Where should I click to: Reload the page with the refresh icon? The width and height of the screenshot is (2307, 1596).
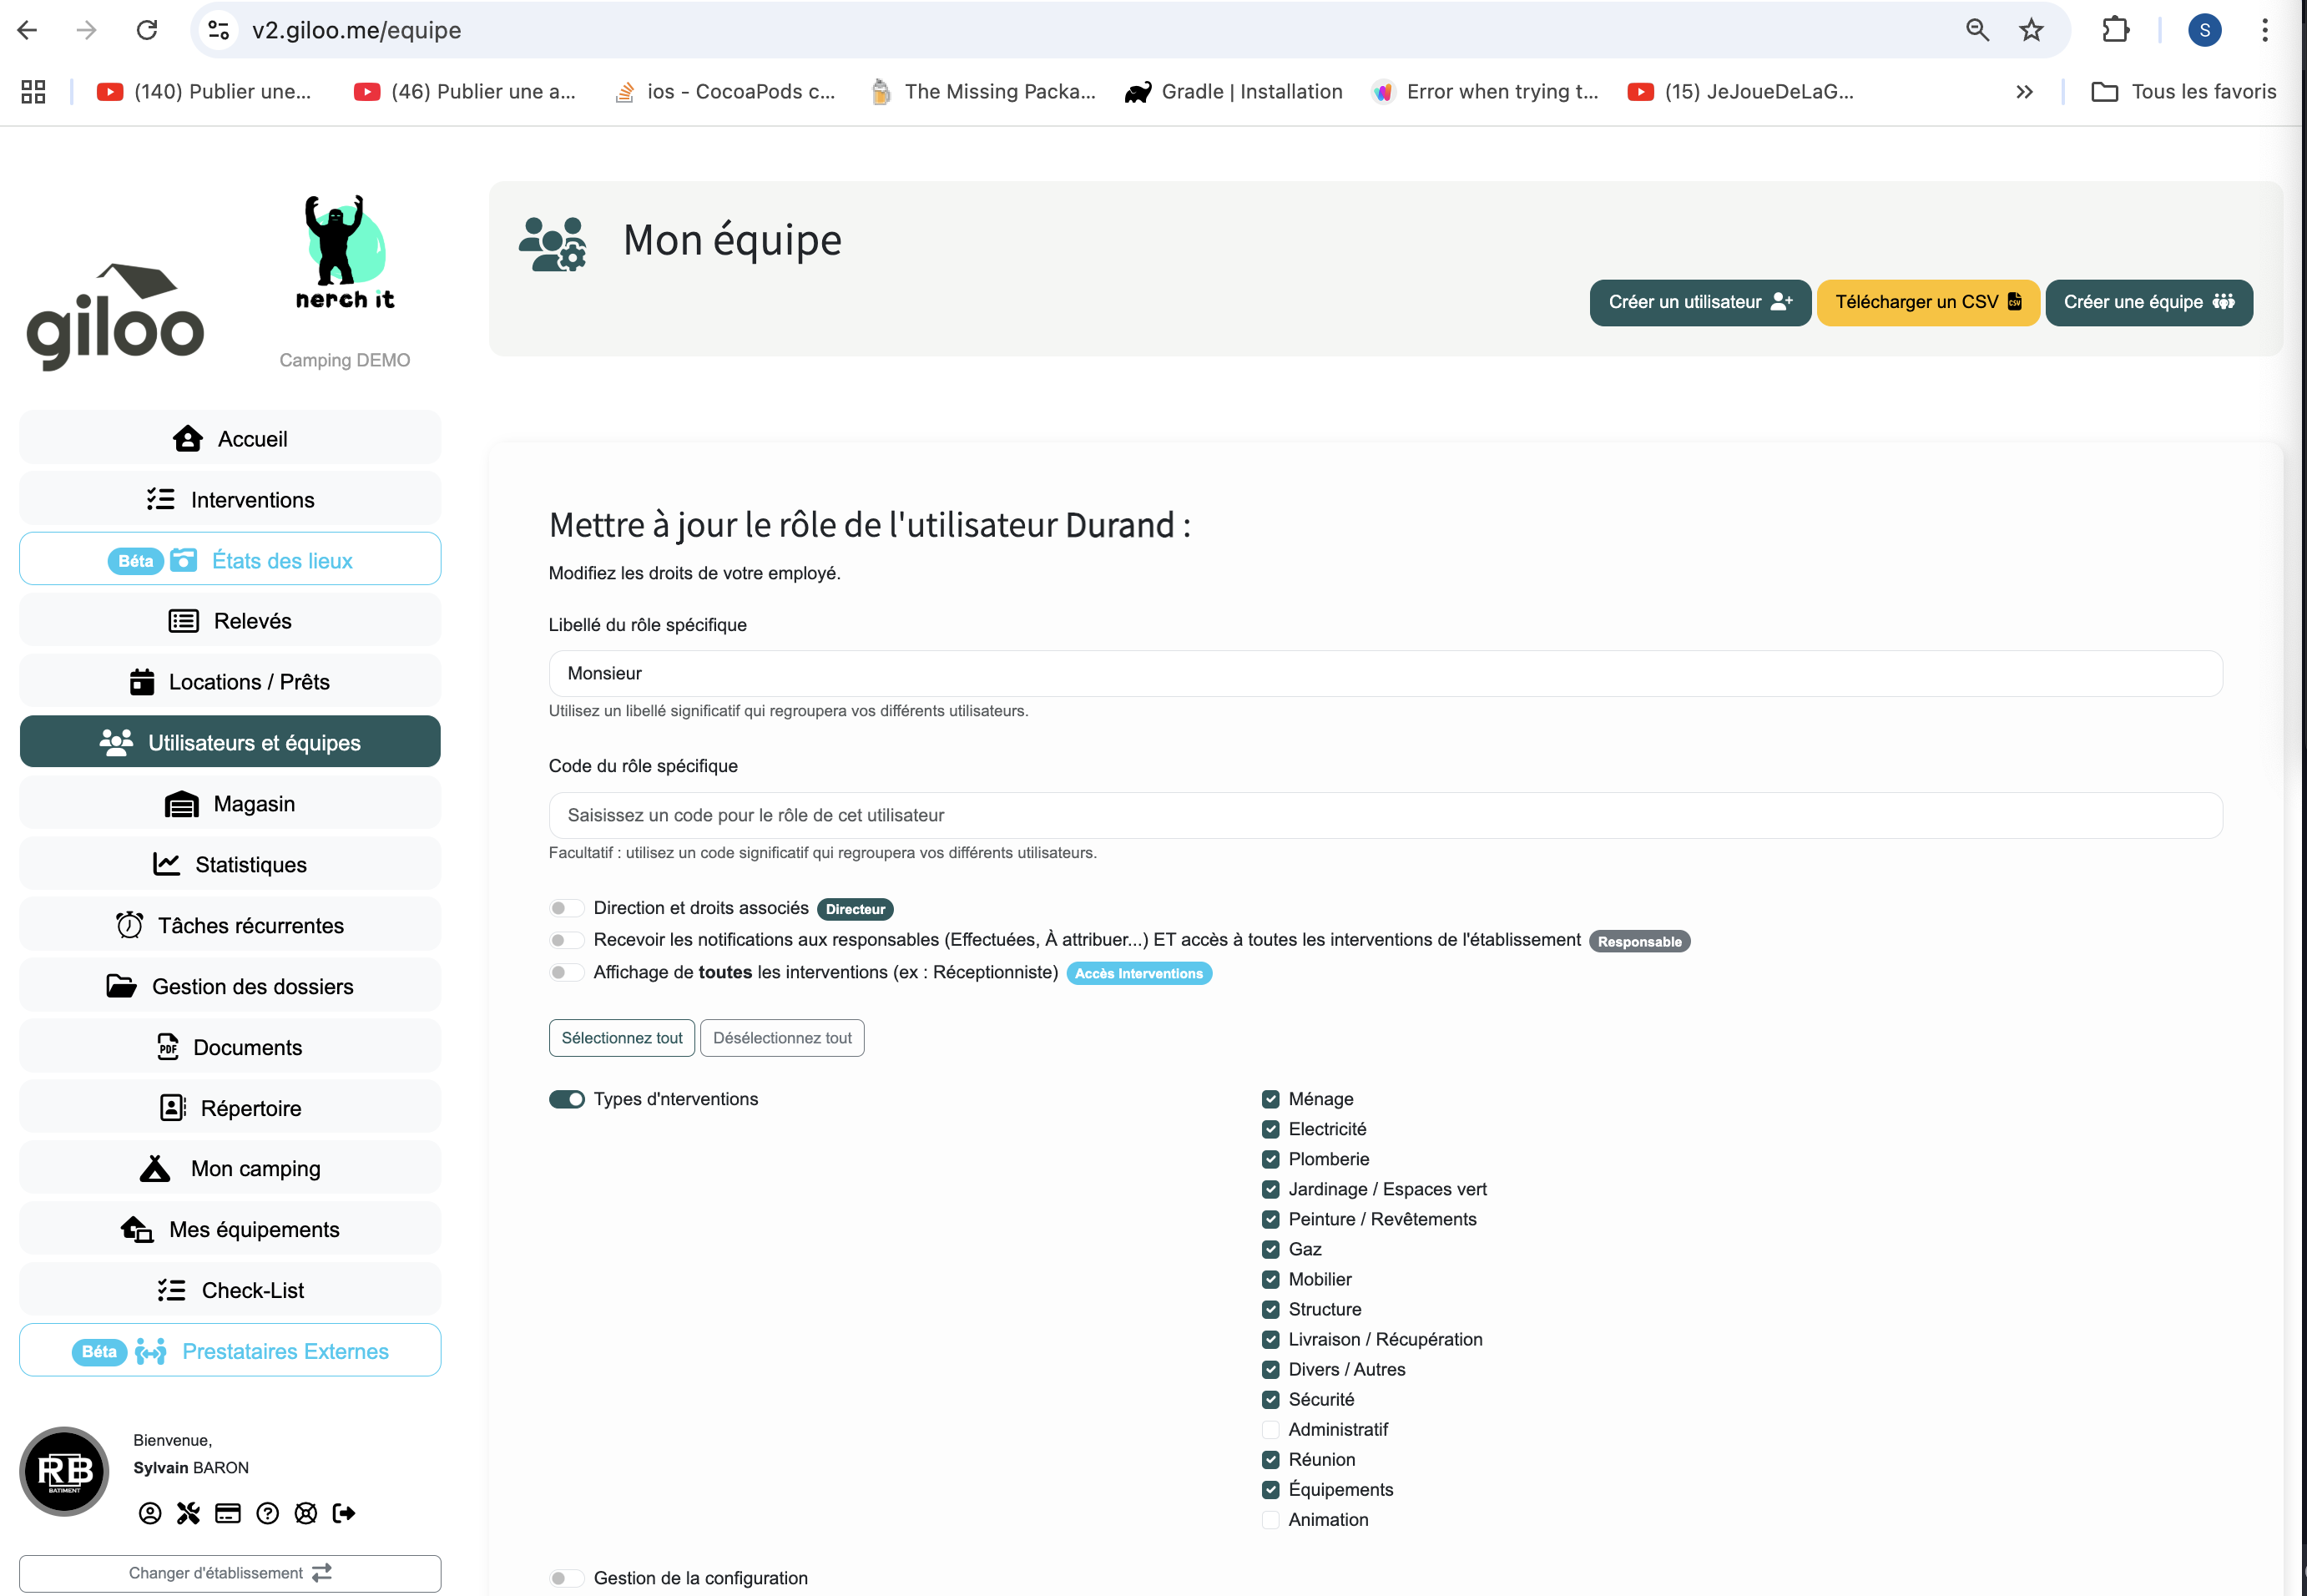pos(147,30)
